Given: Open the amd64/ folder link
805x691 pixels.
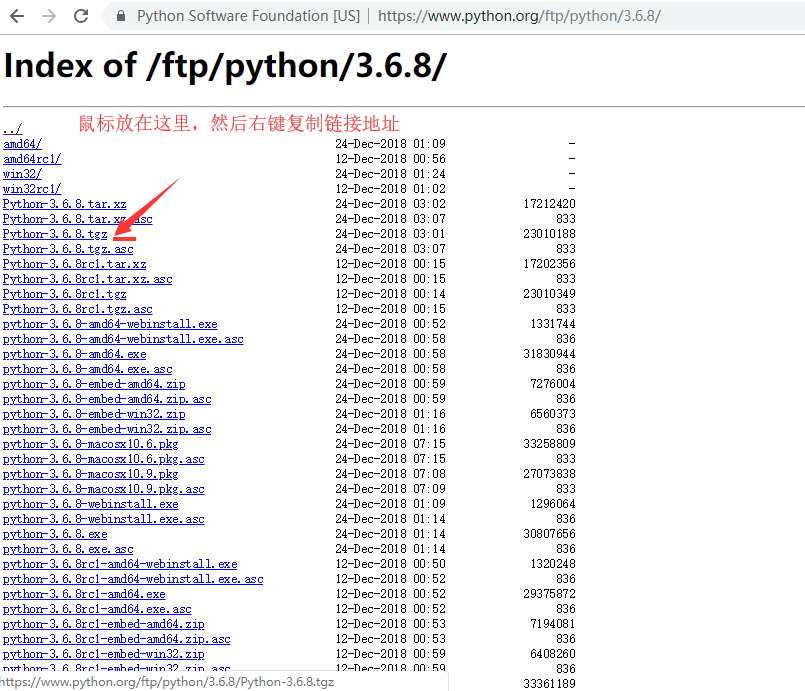Looking at the screenshot, I should (22, 144).
